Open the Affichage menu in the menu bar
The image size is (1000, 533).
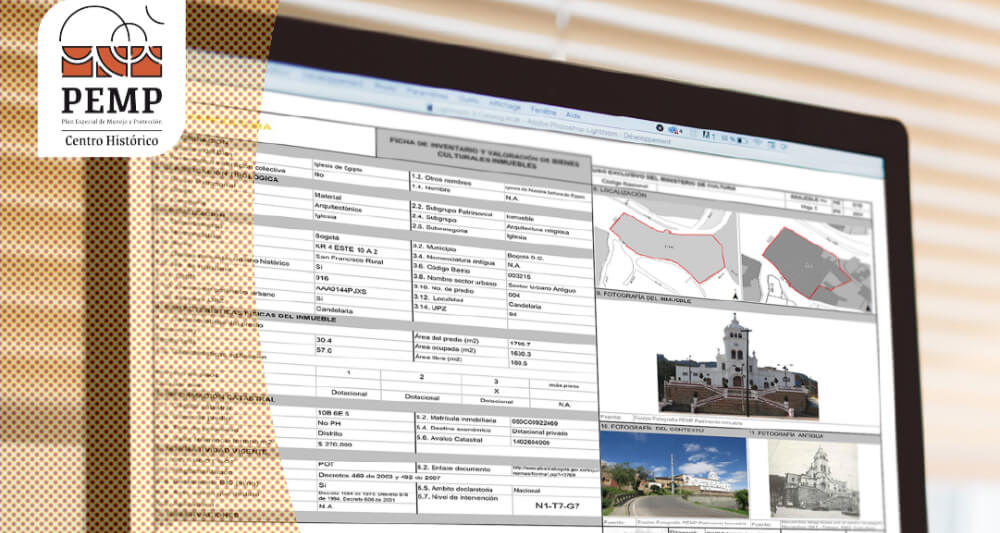[505, 105]
